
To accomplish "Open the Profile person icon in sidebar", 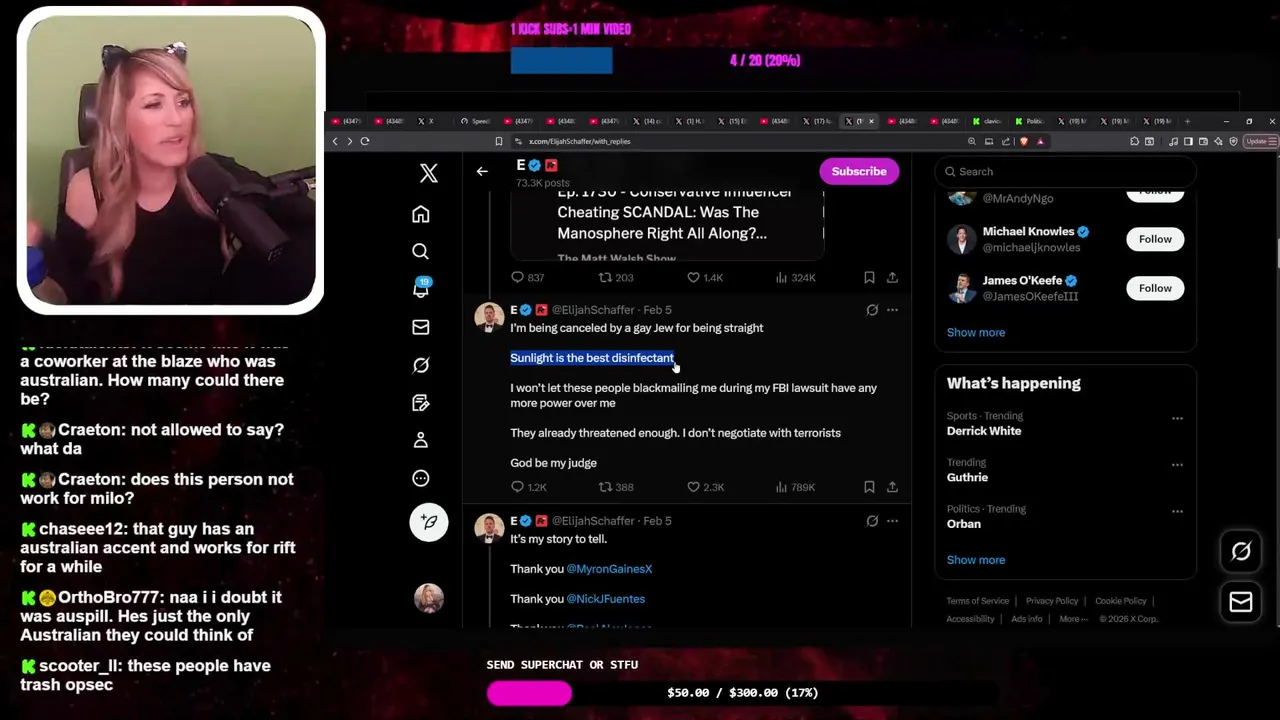I will 421,440.
